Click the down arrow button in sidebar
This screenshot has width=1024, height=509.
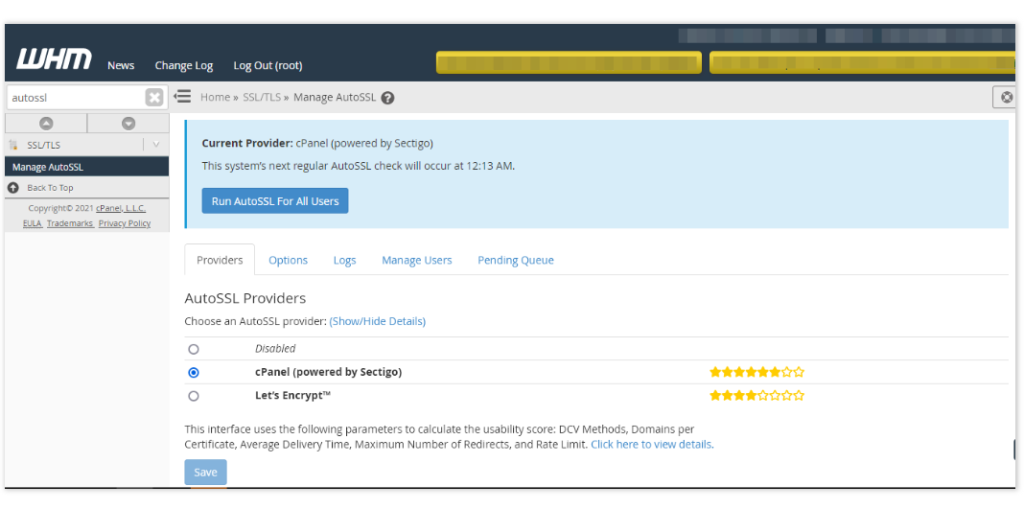(128, 123)
